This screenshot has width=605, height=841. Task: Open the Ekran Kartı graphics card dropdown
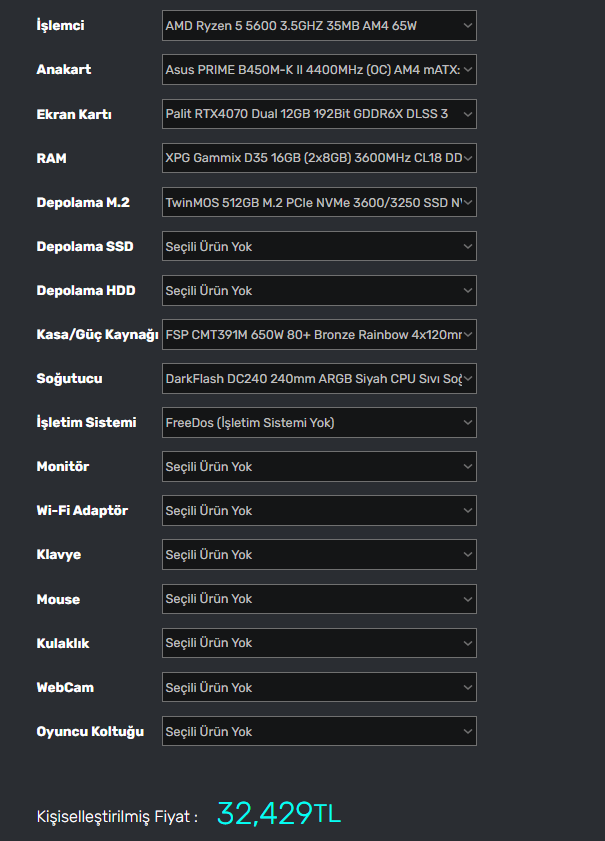click(318, 114)
